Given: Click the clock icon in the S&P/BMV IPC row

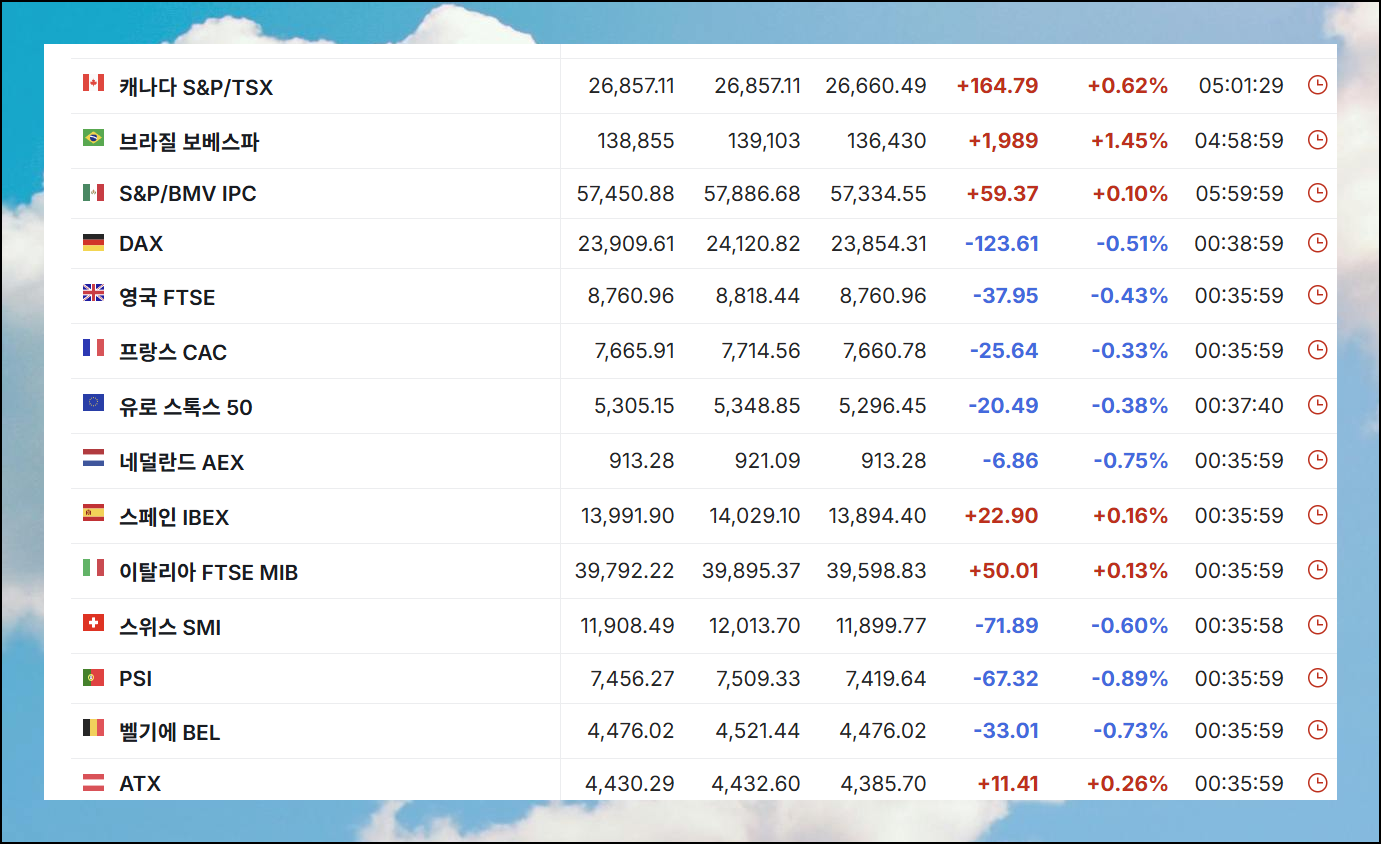Looking at the screenshot, I should coord(1317,193).
